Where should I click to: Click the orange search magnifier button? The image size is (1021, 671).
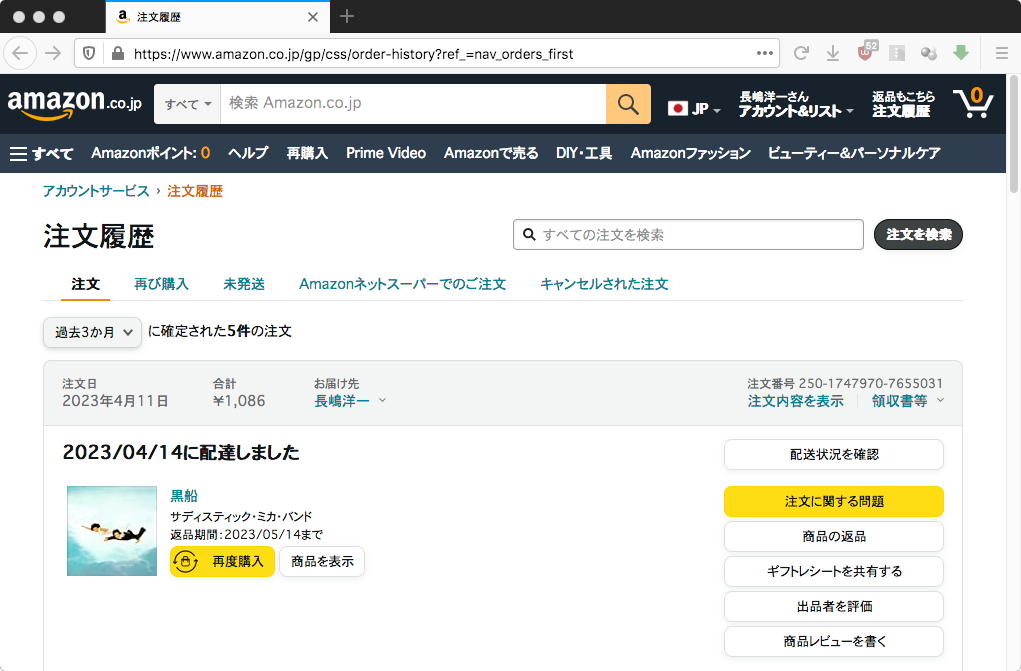[628, 104]
